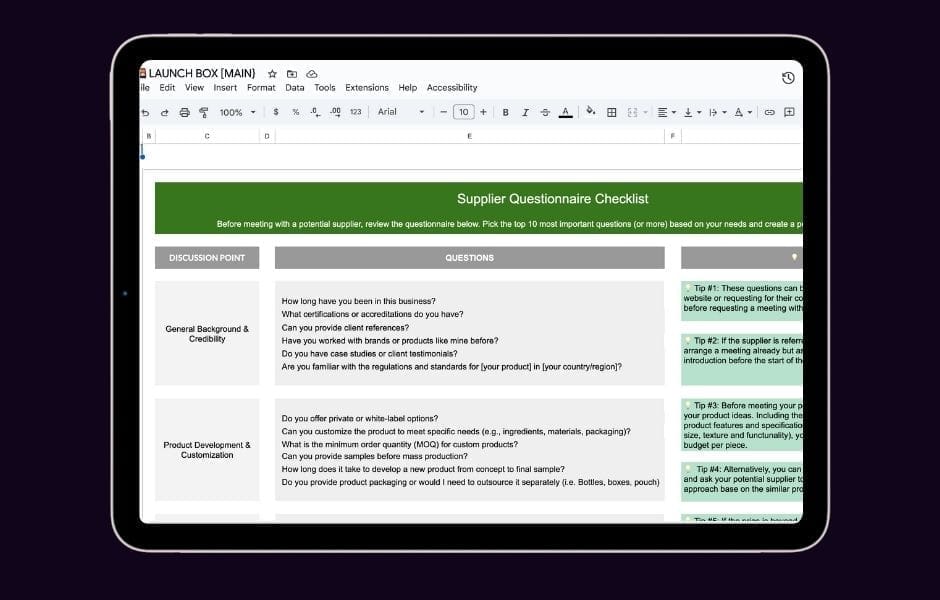Screen dimensions: 940x600
Task: Open text rotation dropdown
Action: [743, 112]
